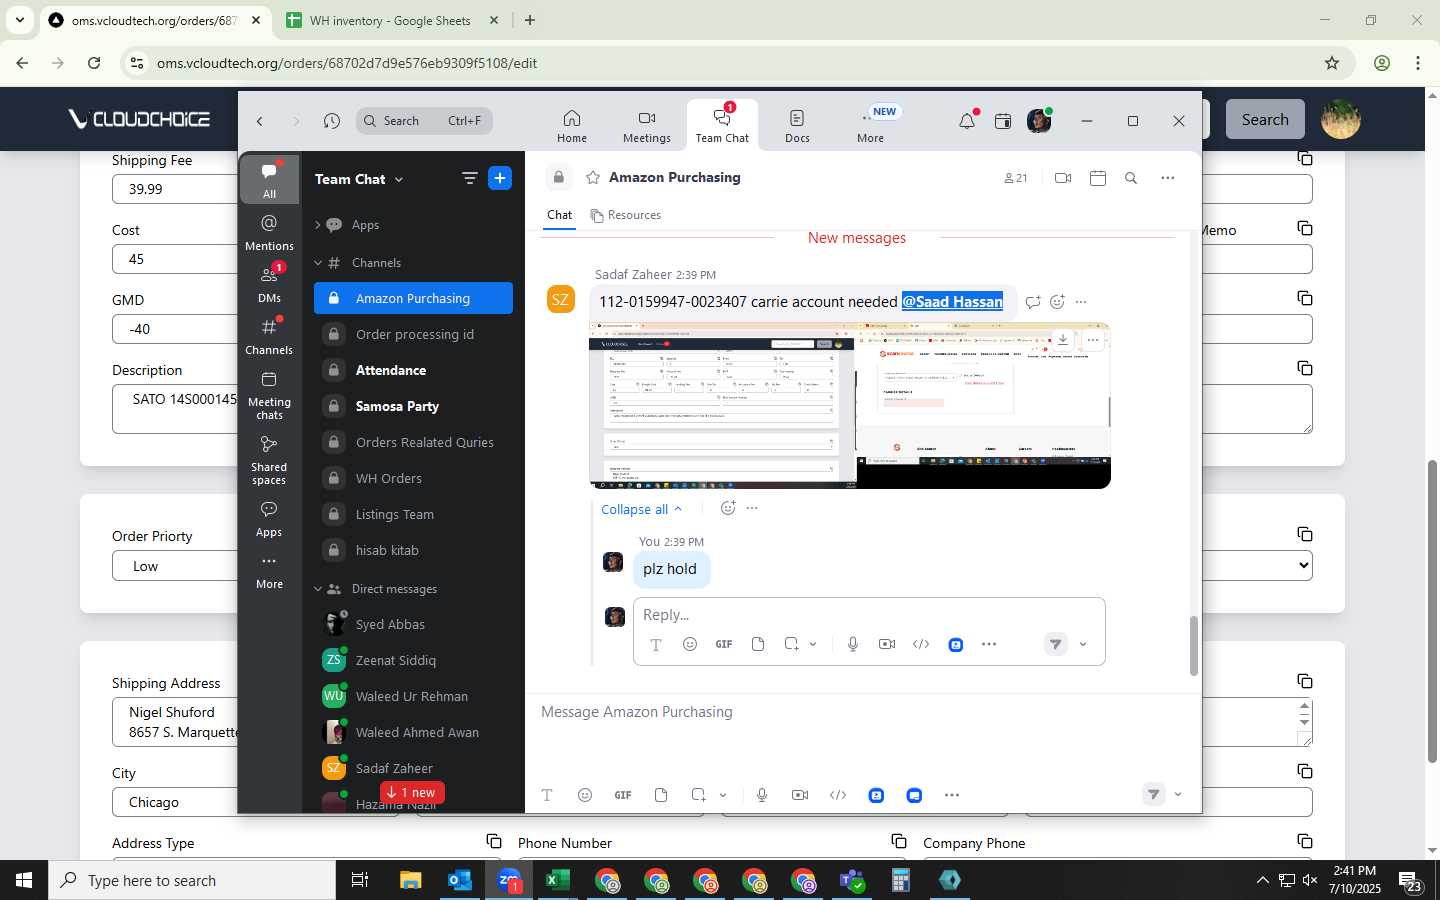Click Message Amazon Purchasing input
This screenshot has width=1440, height=900.
click(863, 712)
